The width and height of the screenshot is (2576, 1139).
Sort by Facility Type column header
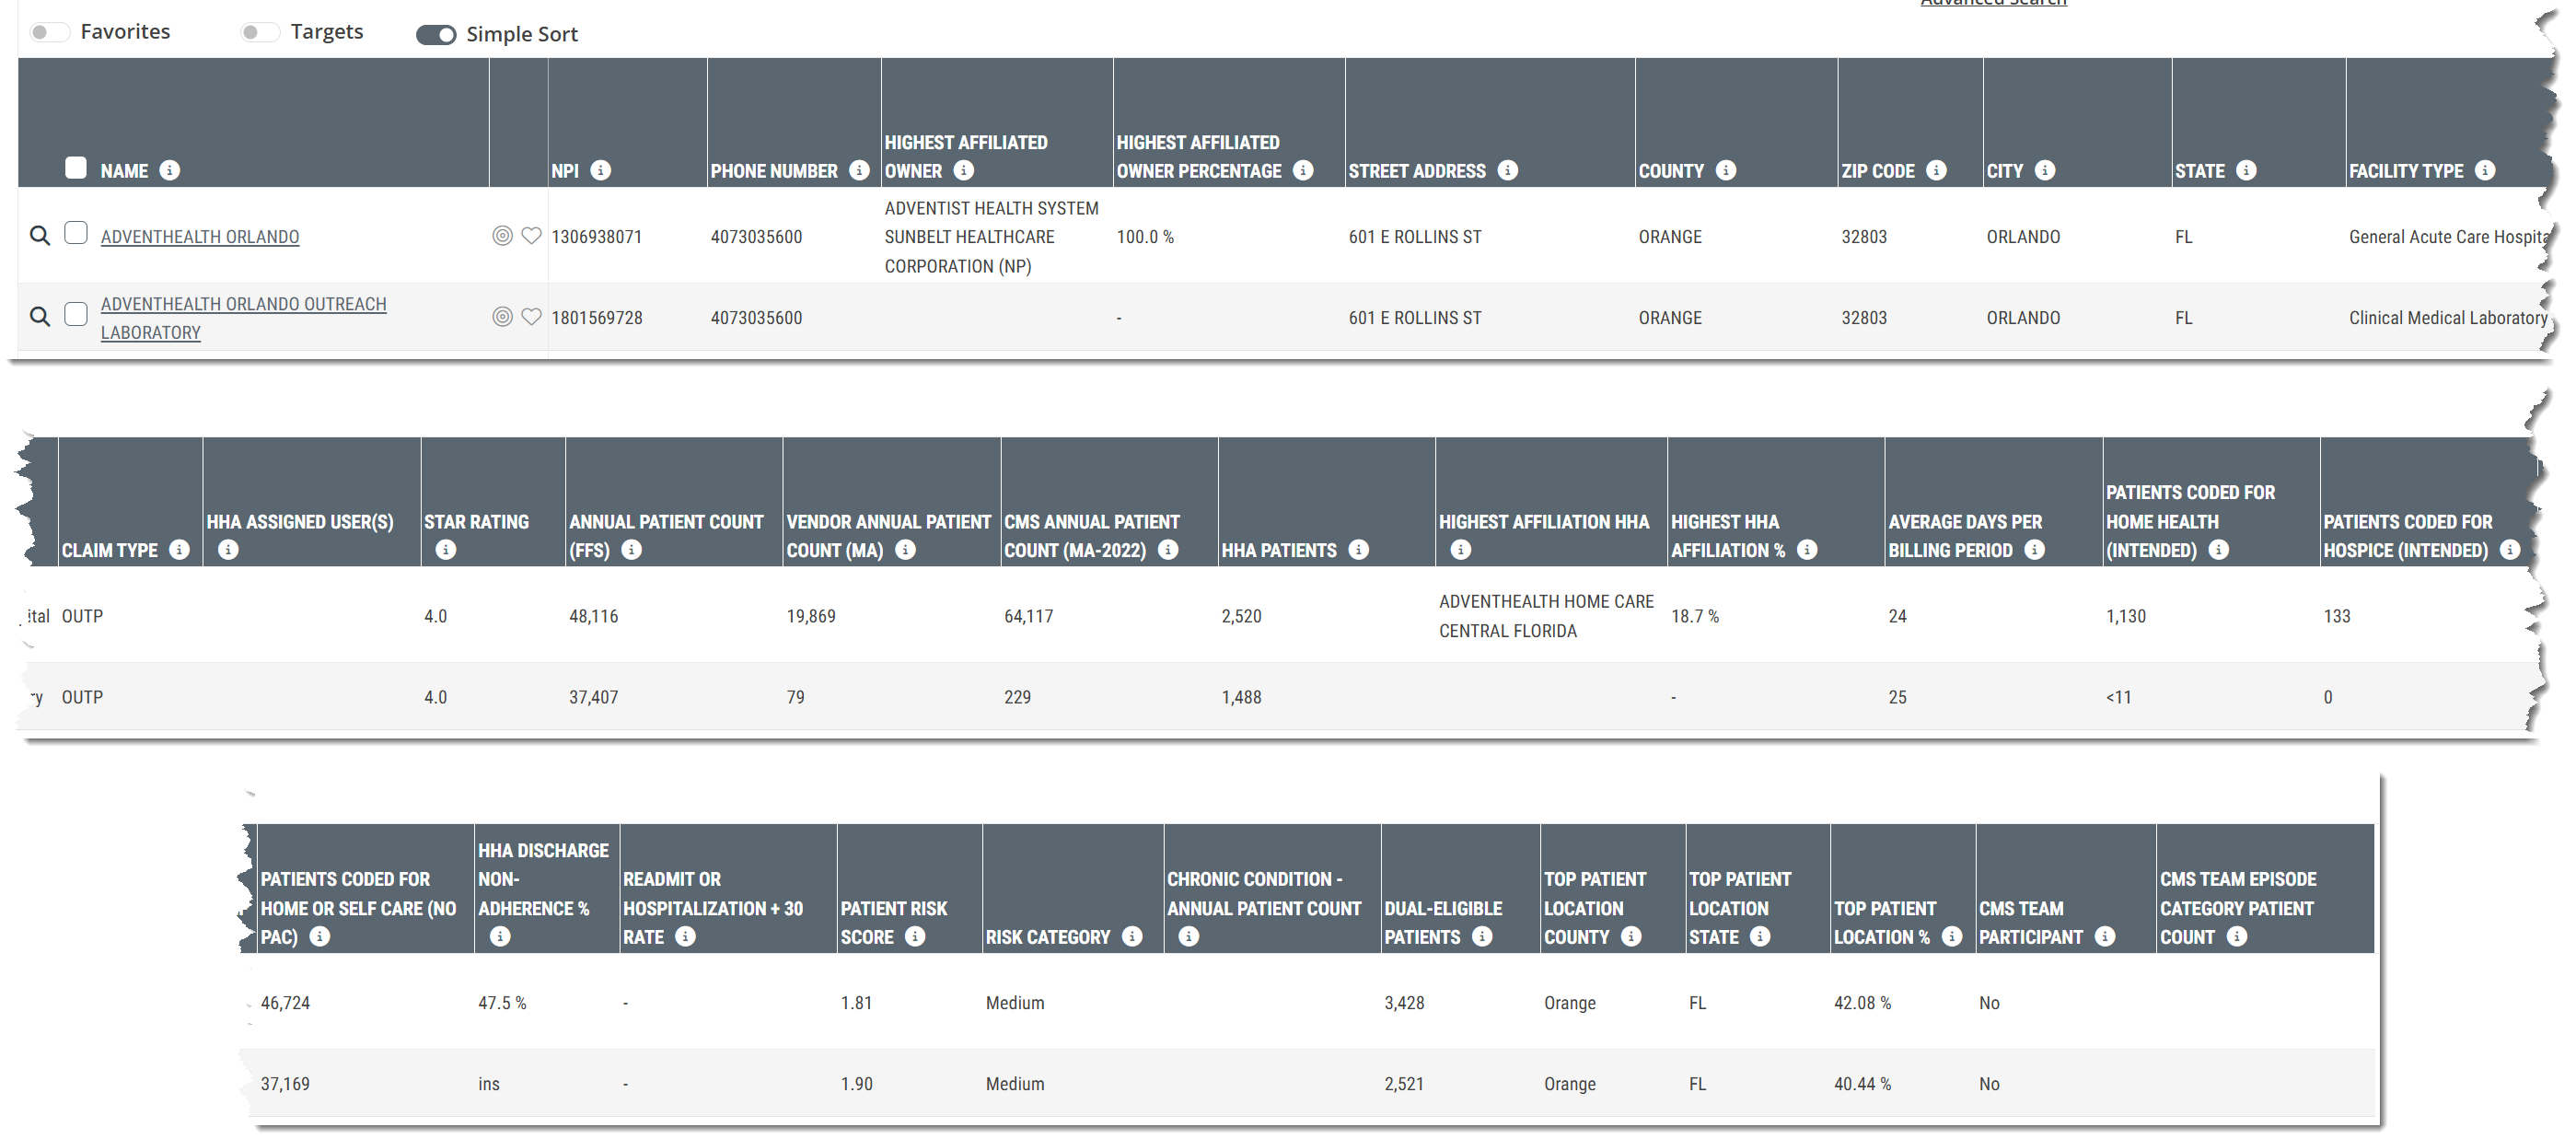[x=2405, y=171]
